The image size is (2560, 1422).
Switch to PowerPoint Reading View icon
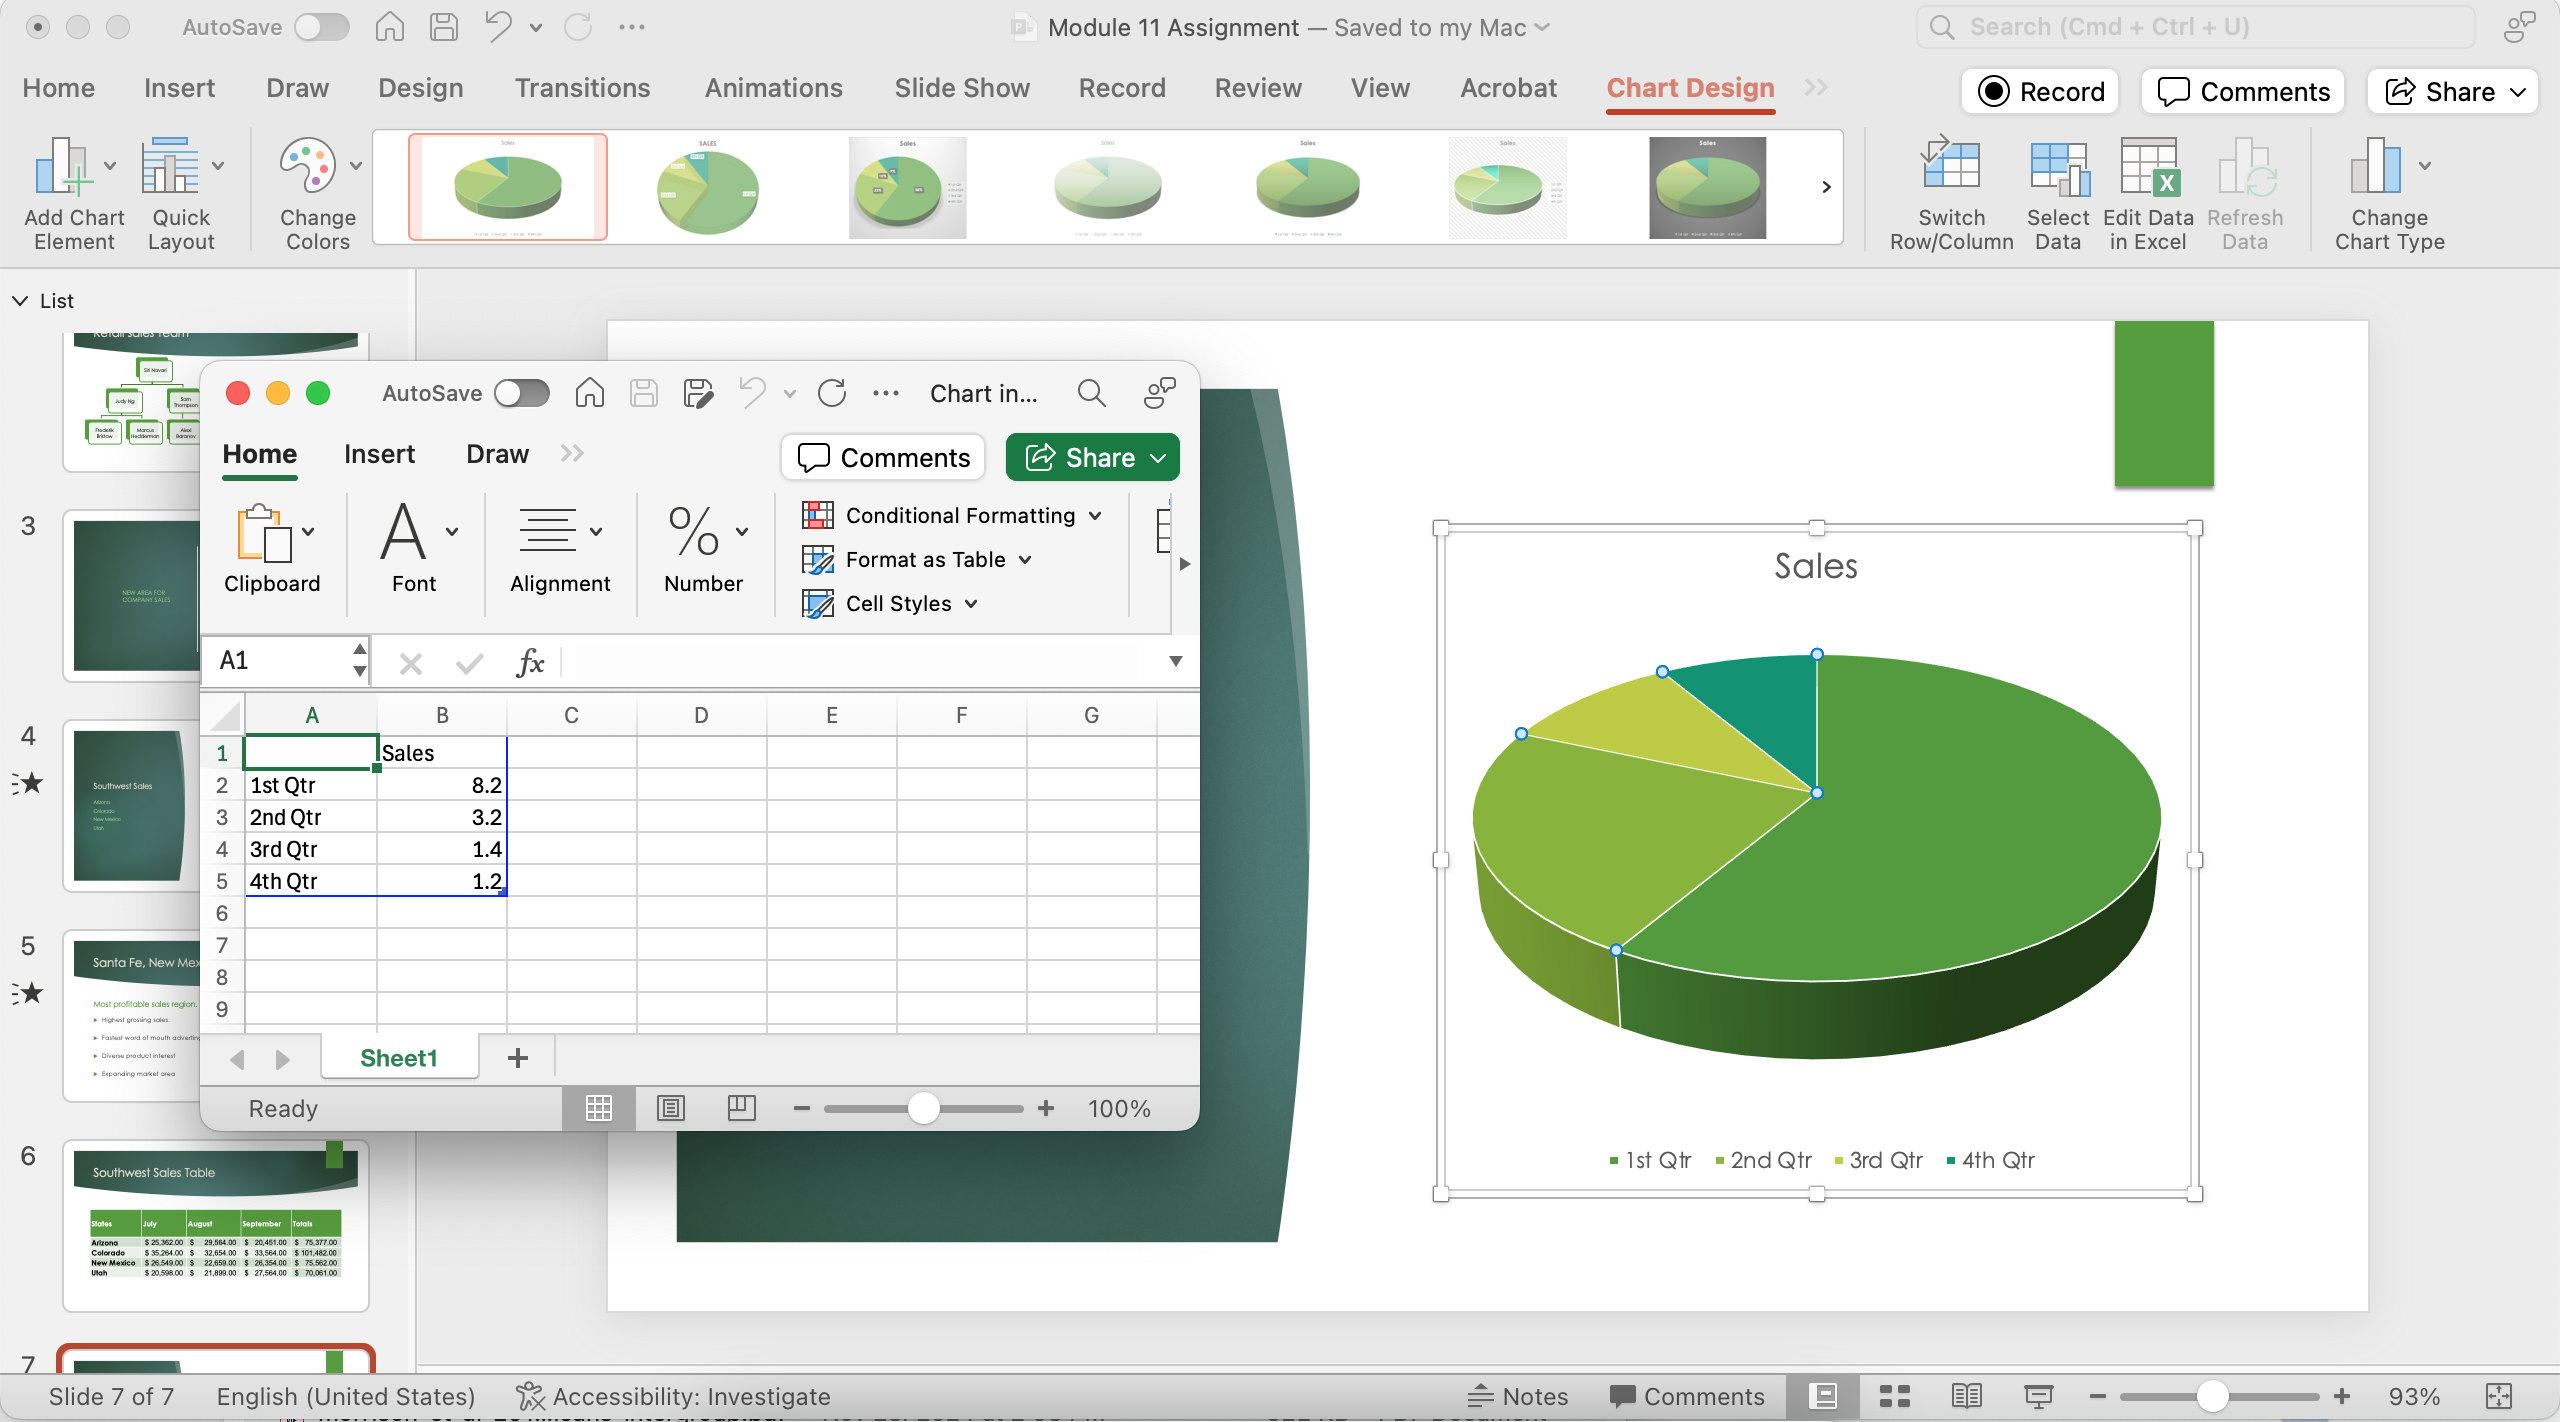(1967, 1396)
